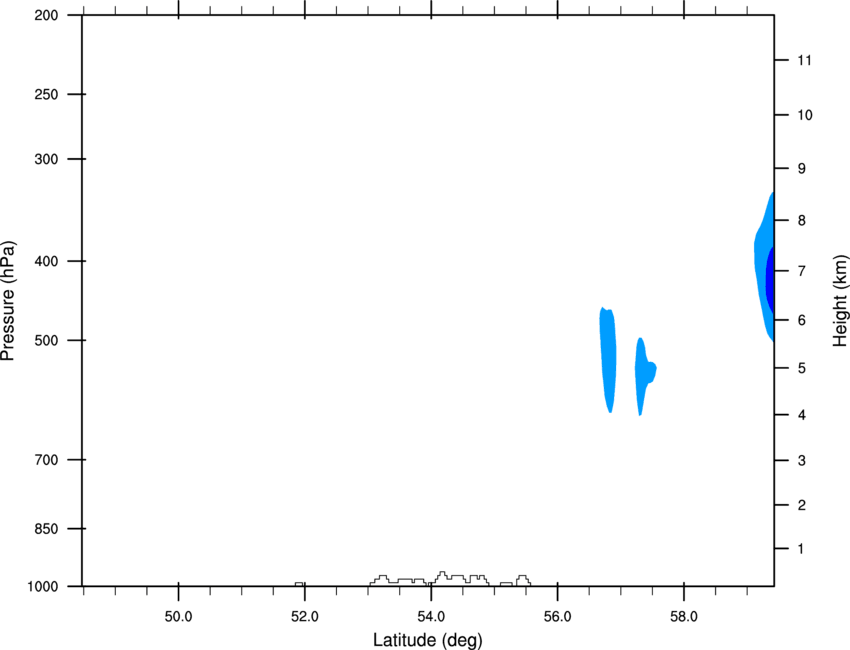Click the dark blue contour core
The width and height of the screenshot is (850, 650).
click(770, 280)
